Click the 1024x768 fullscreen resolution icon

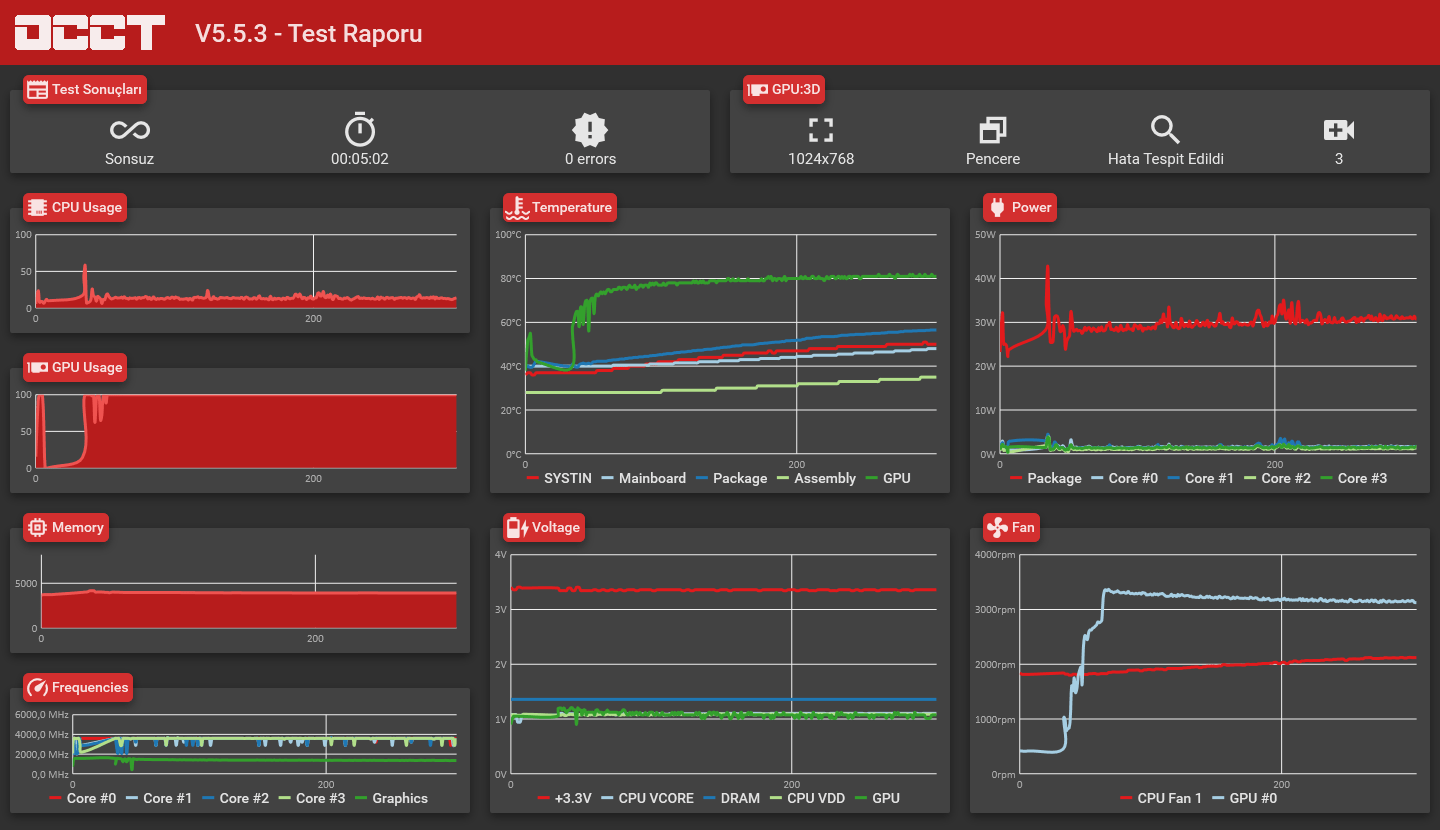[821, 129]
